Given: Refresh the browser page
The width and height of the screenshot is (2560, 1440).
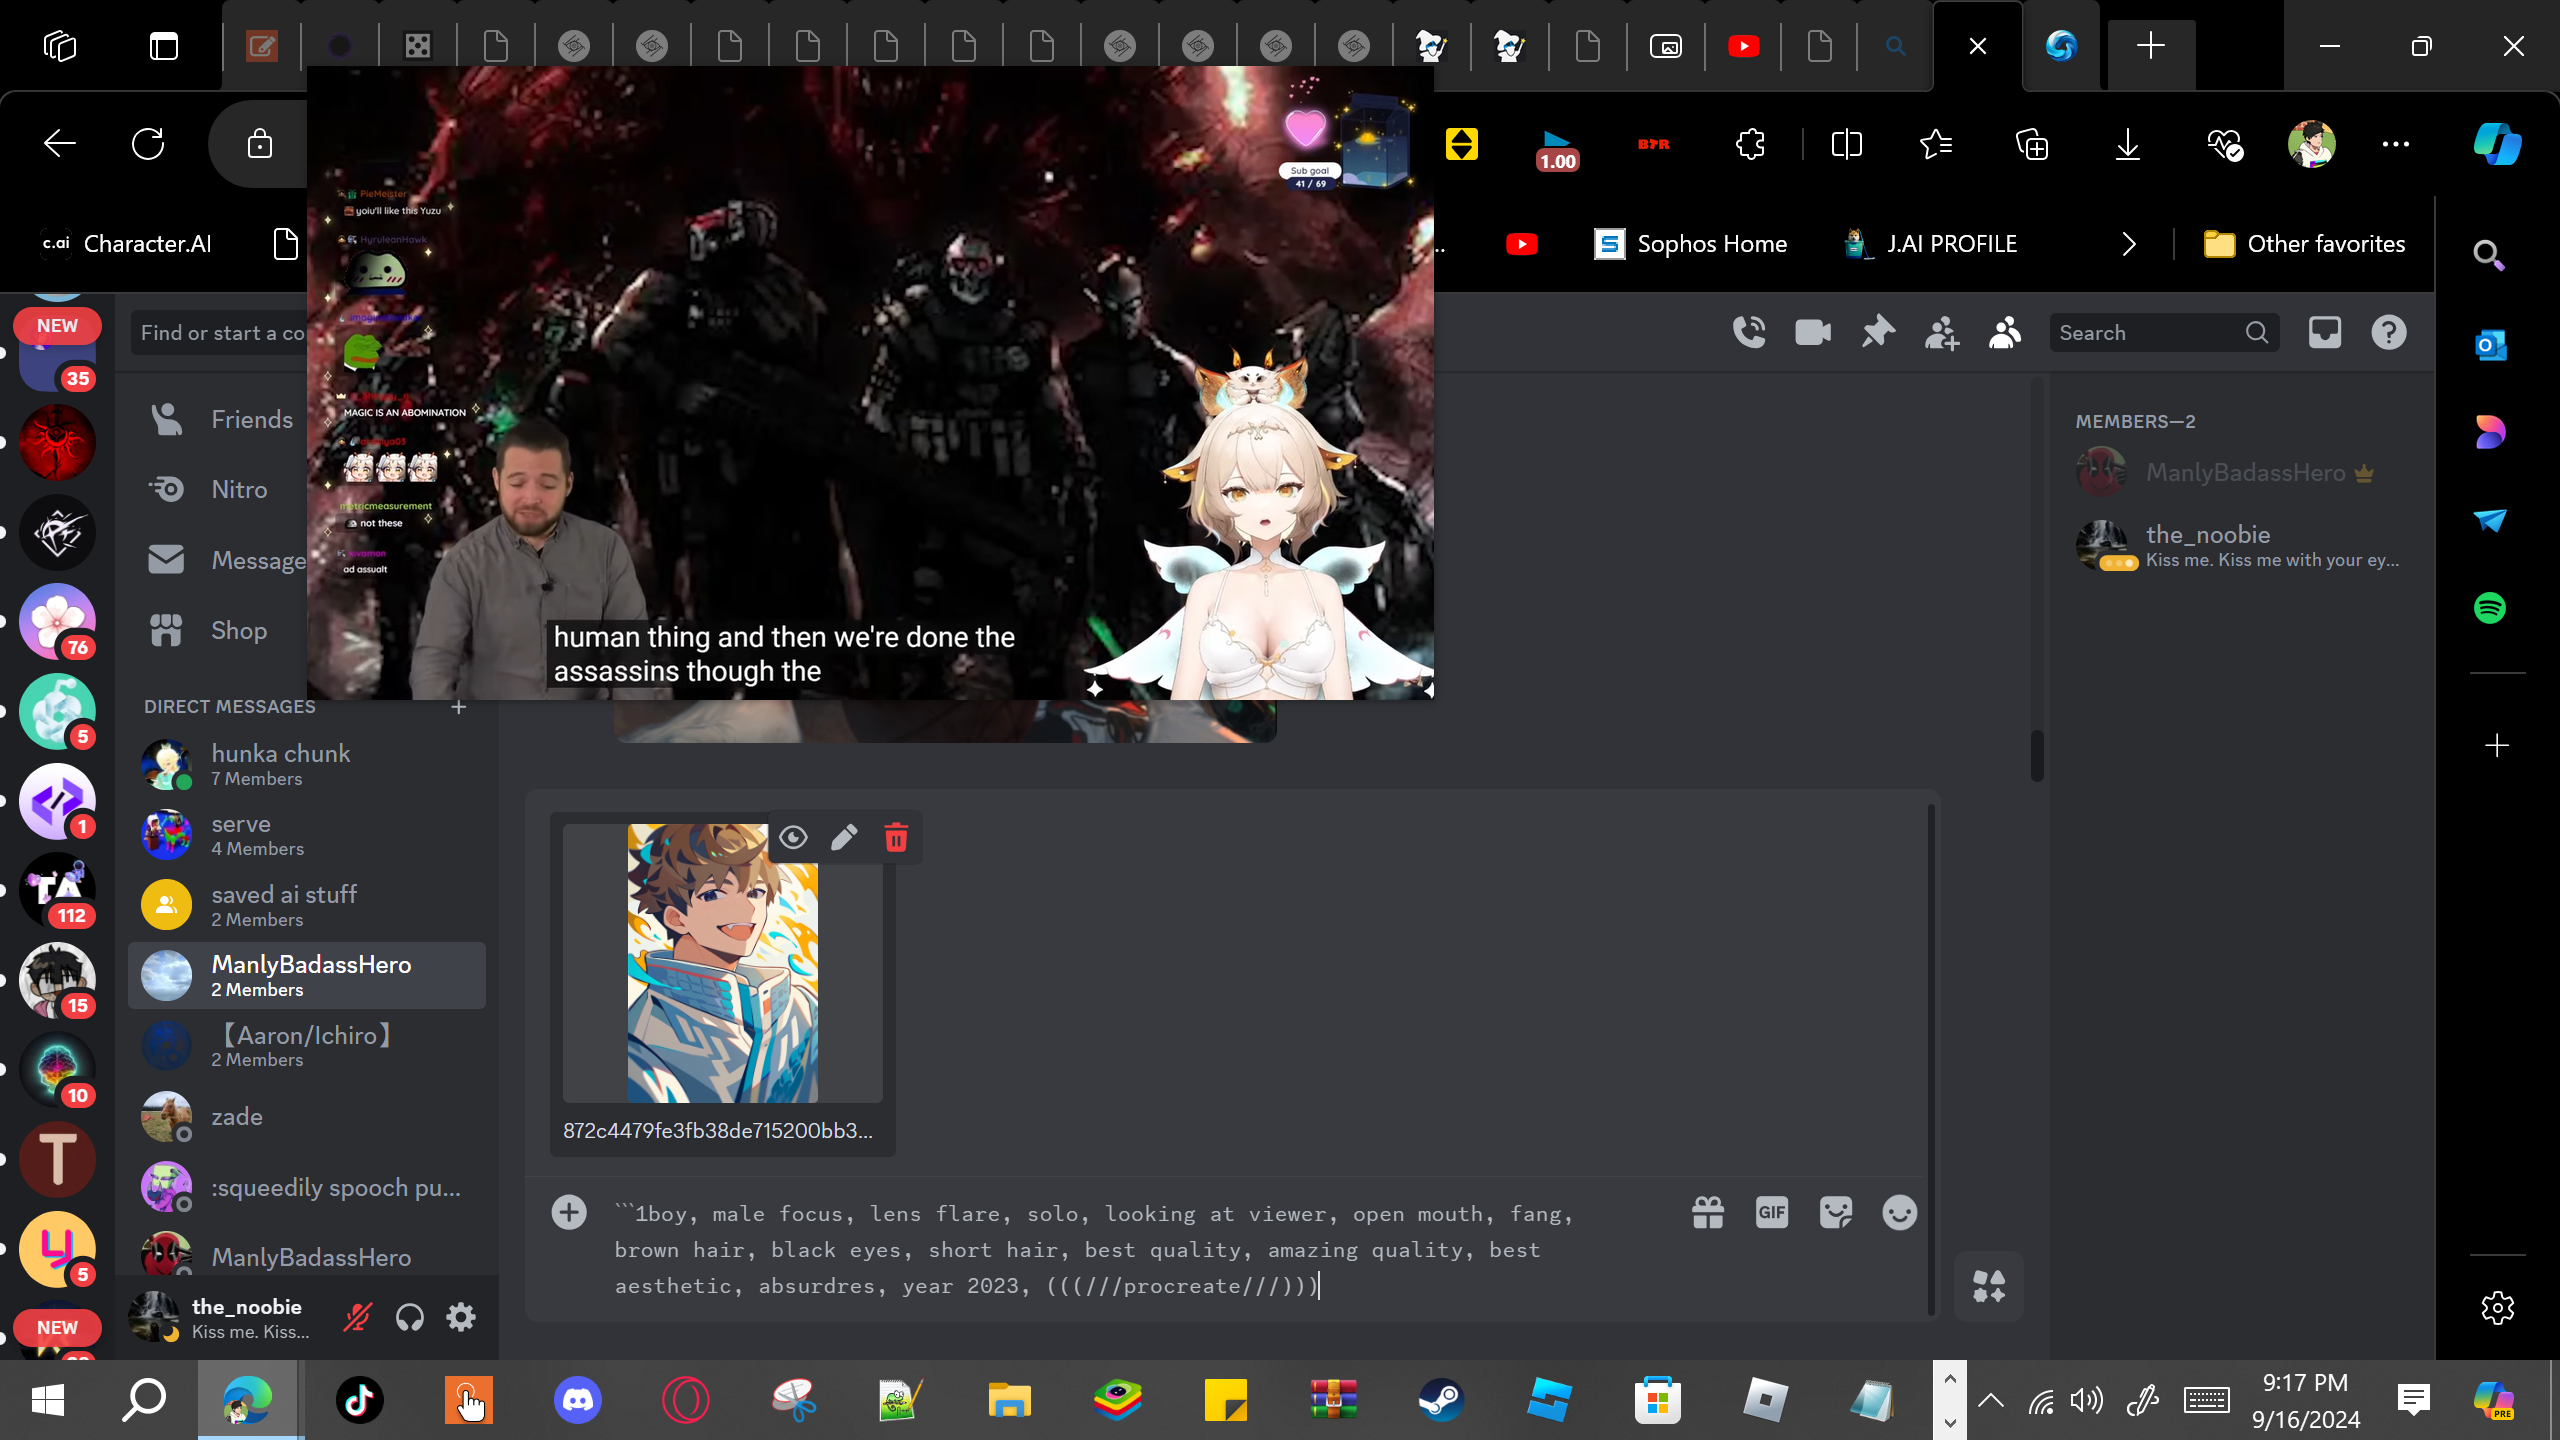Looking at the screenshot, I should (148, 144).
